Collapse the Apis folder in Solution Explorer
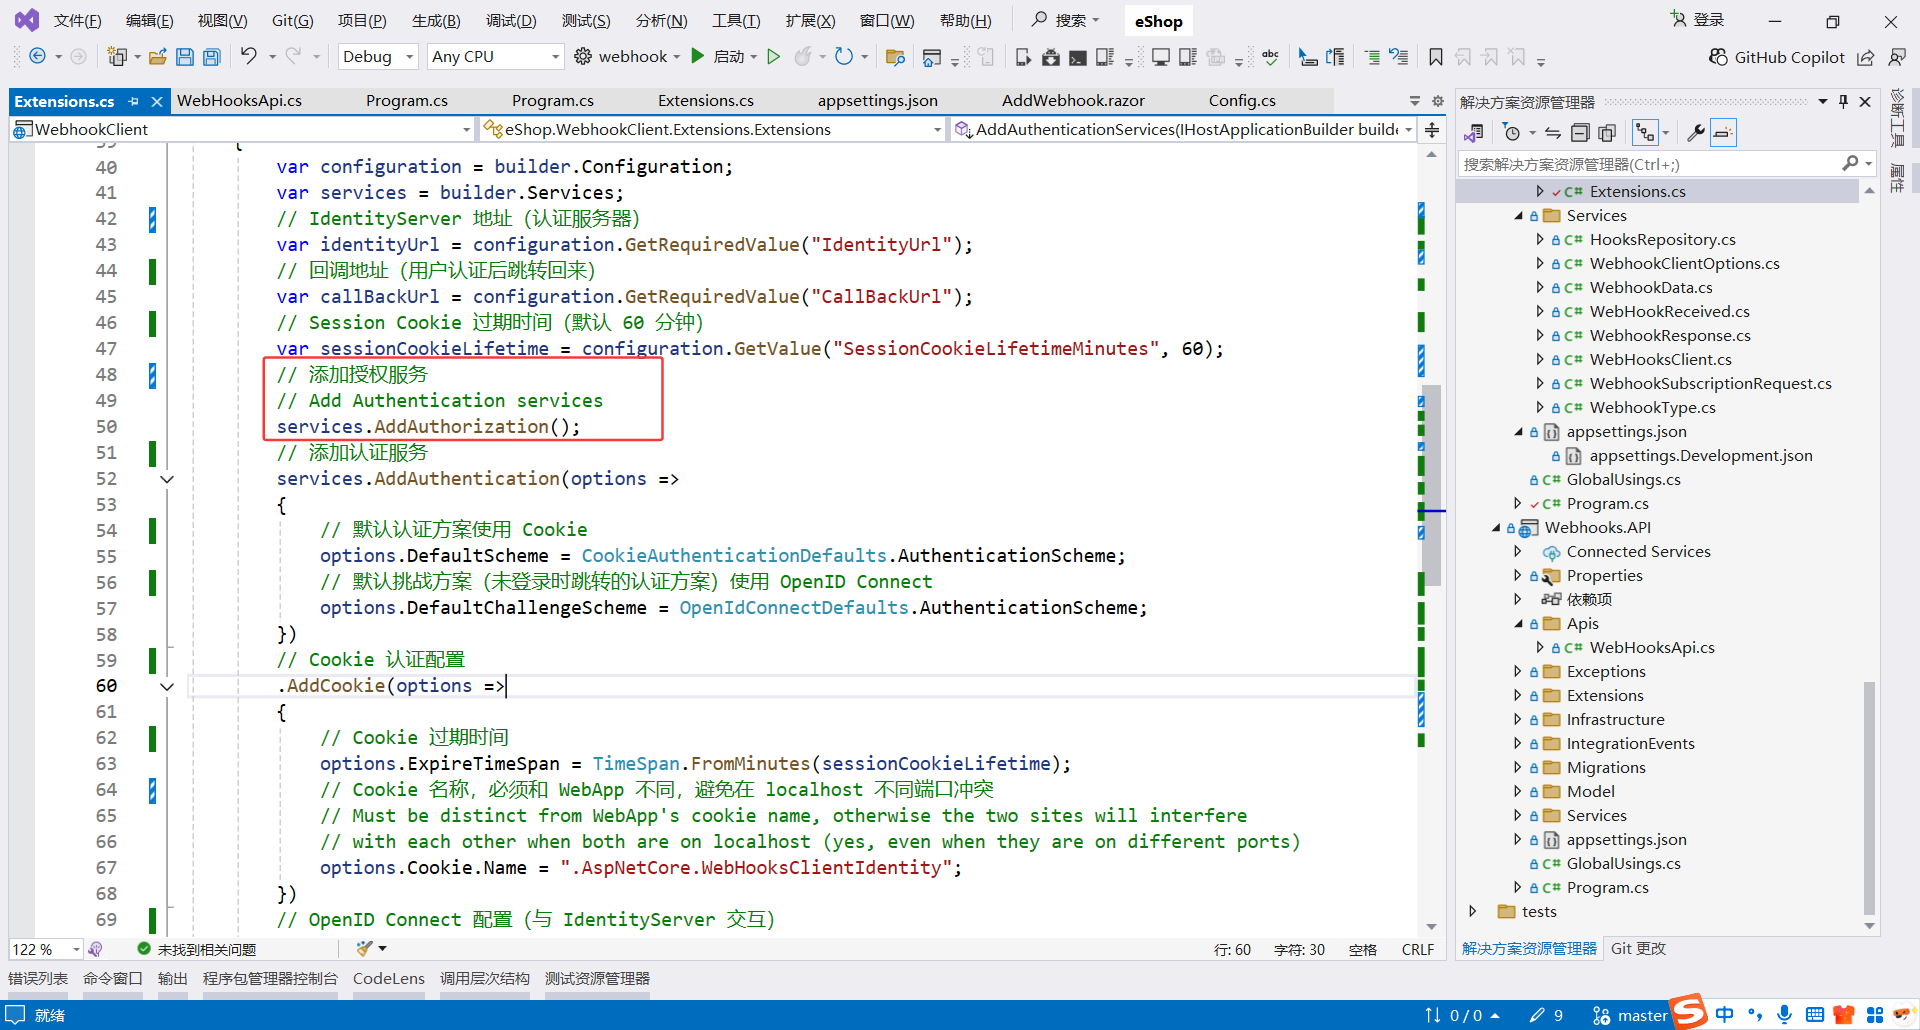The height and width of the screenshot is (1030, 1920). (x=1518, y=624)
